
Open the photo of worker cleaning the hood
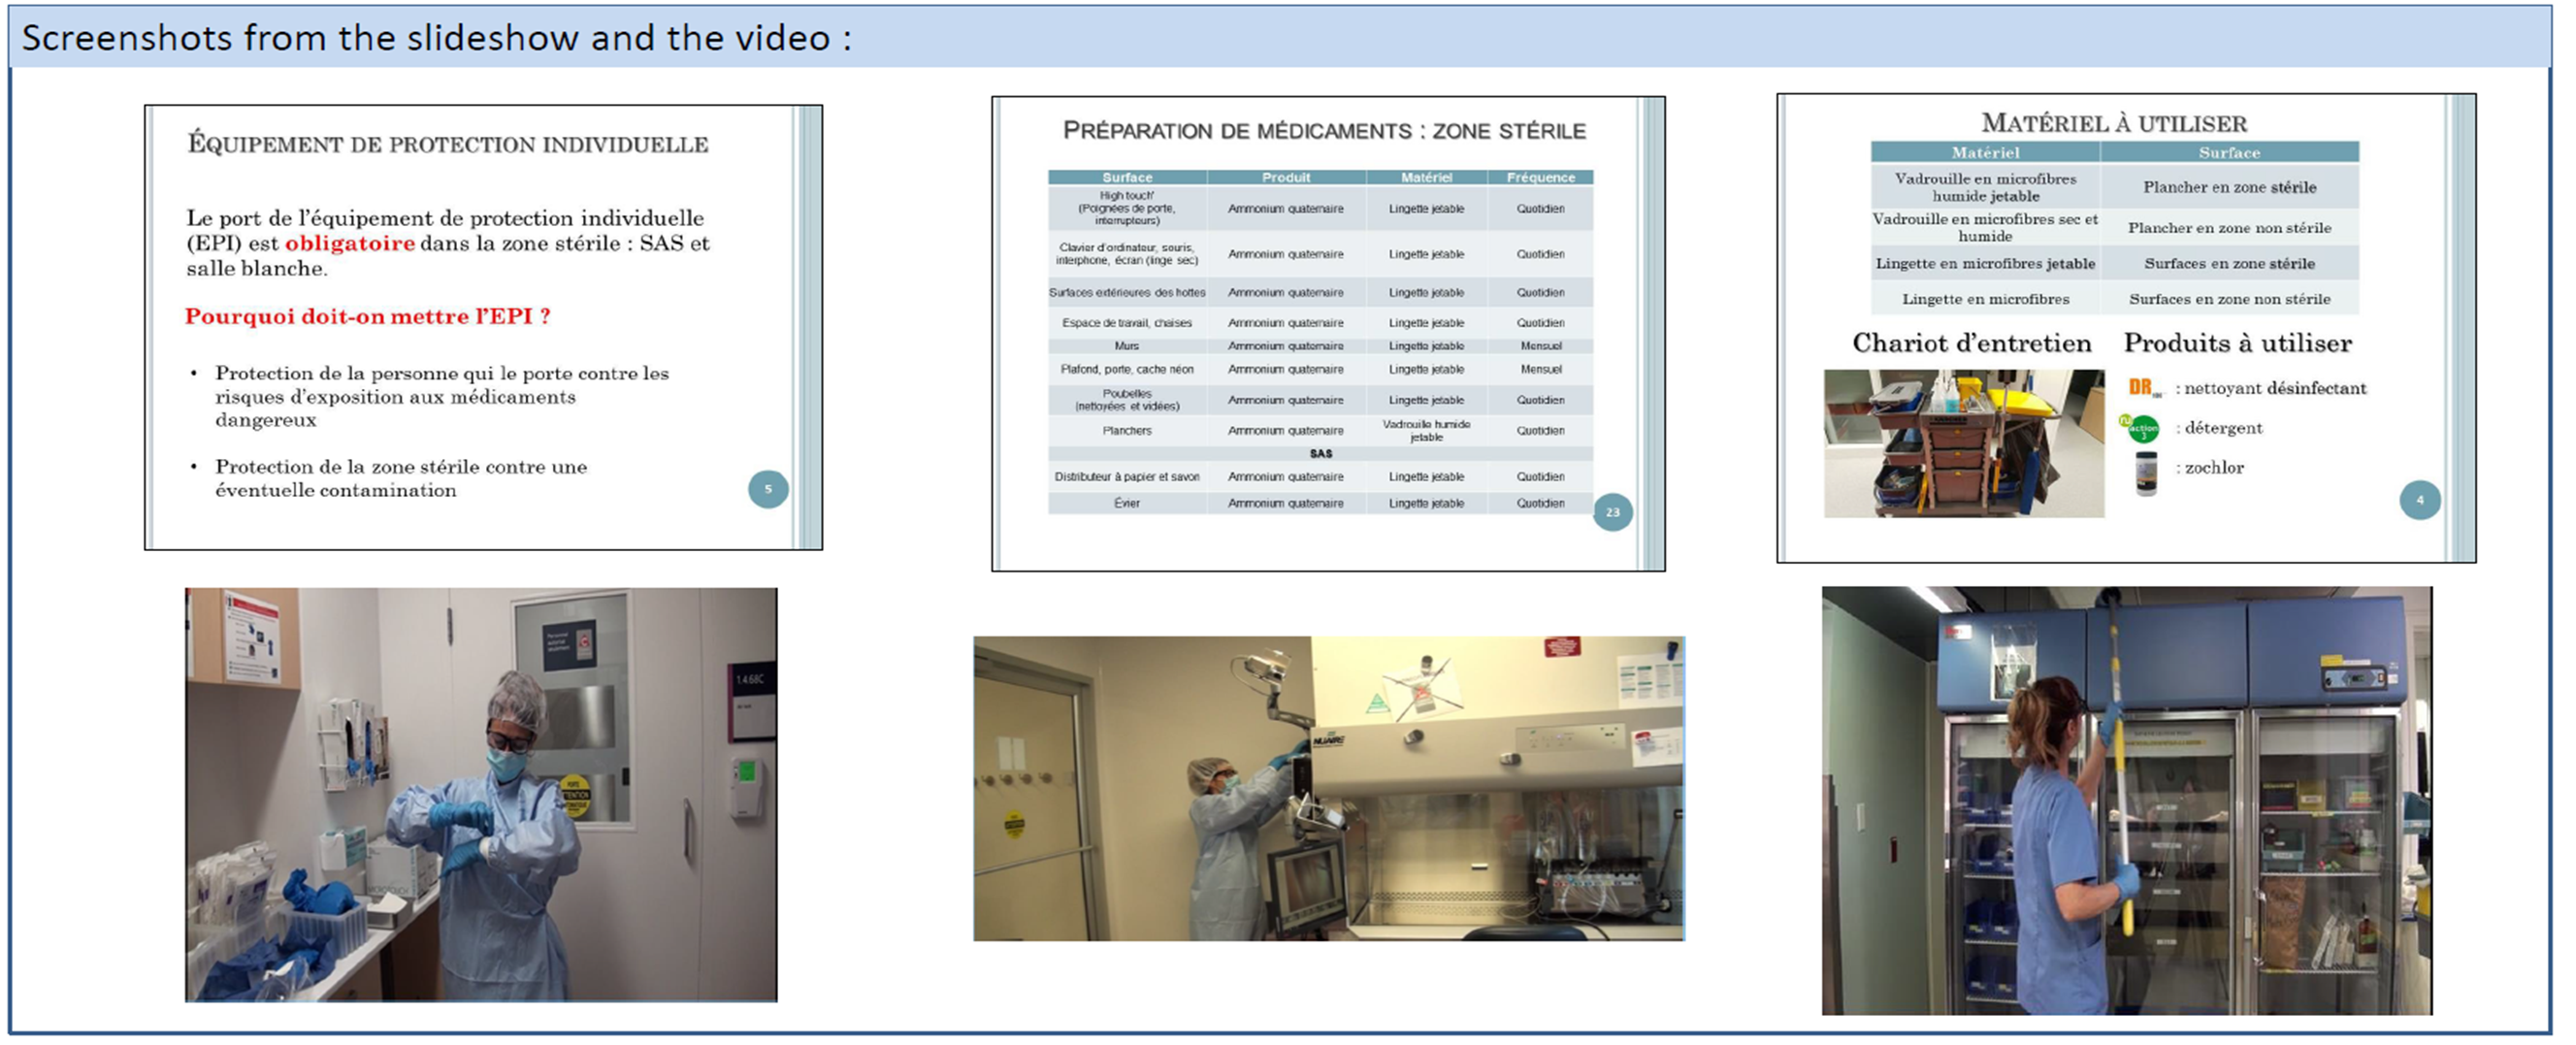pos(1328,788)
